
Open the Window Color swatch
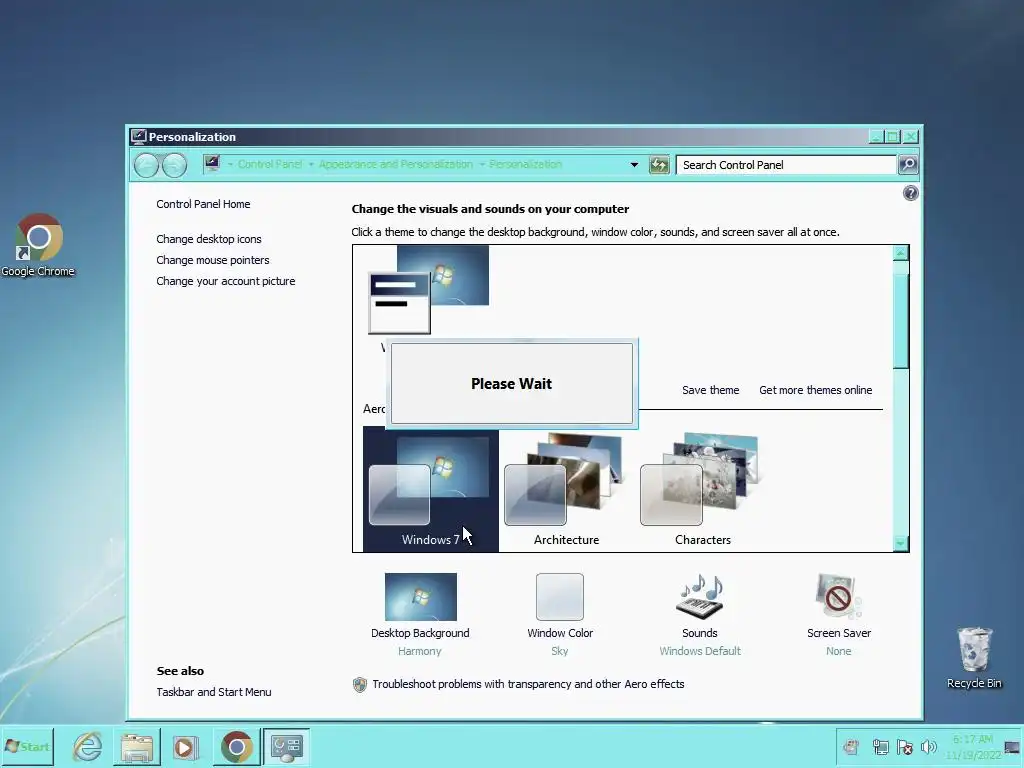click(x=560, y=596)
